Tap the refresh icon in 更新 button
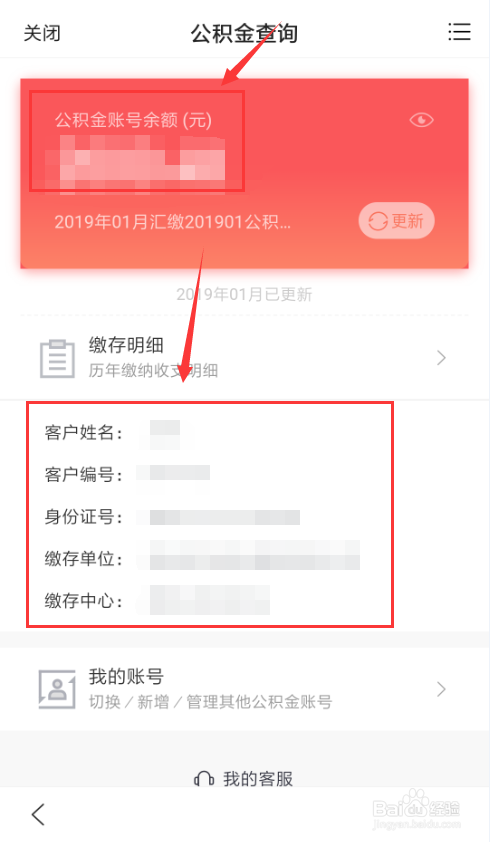This screenshot has height=842, width=490. (378, 221)
